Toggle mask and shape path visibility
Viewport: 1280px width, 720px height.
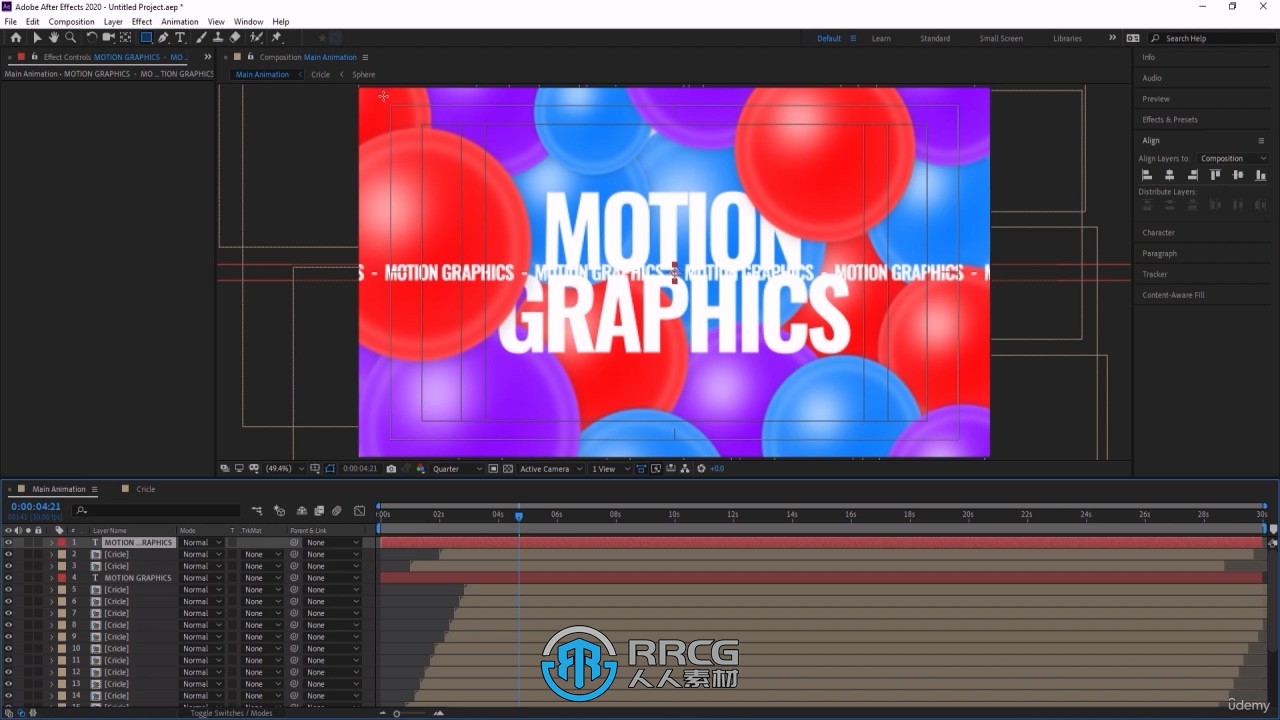(330, 468)
